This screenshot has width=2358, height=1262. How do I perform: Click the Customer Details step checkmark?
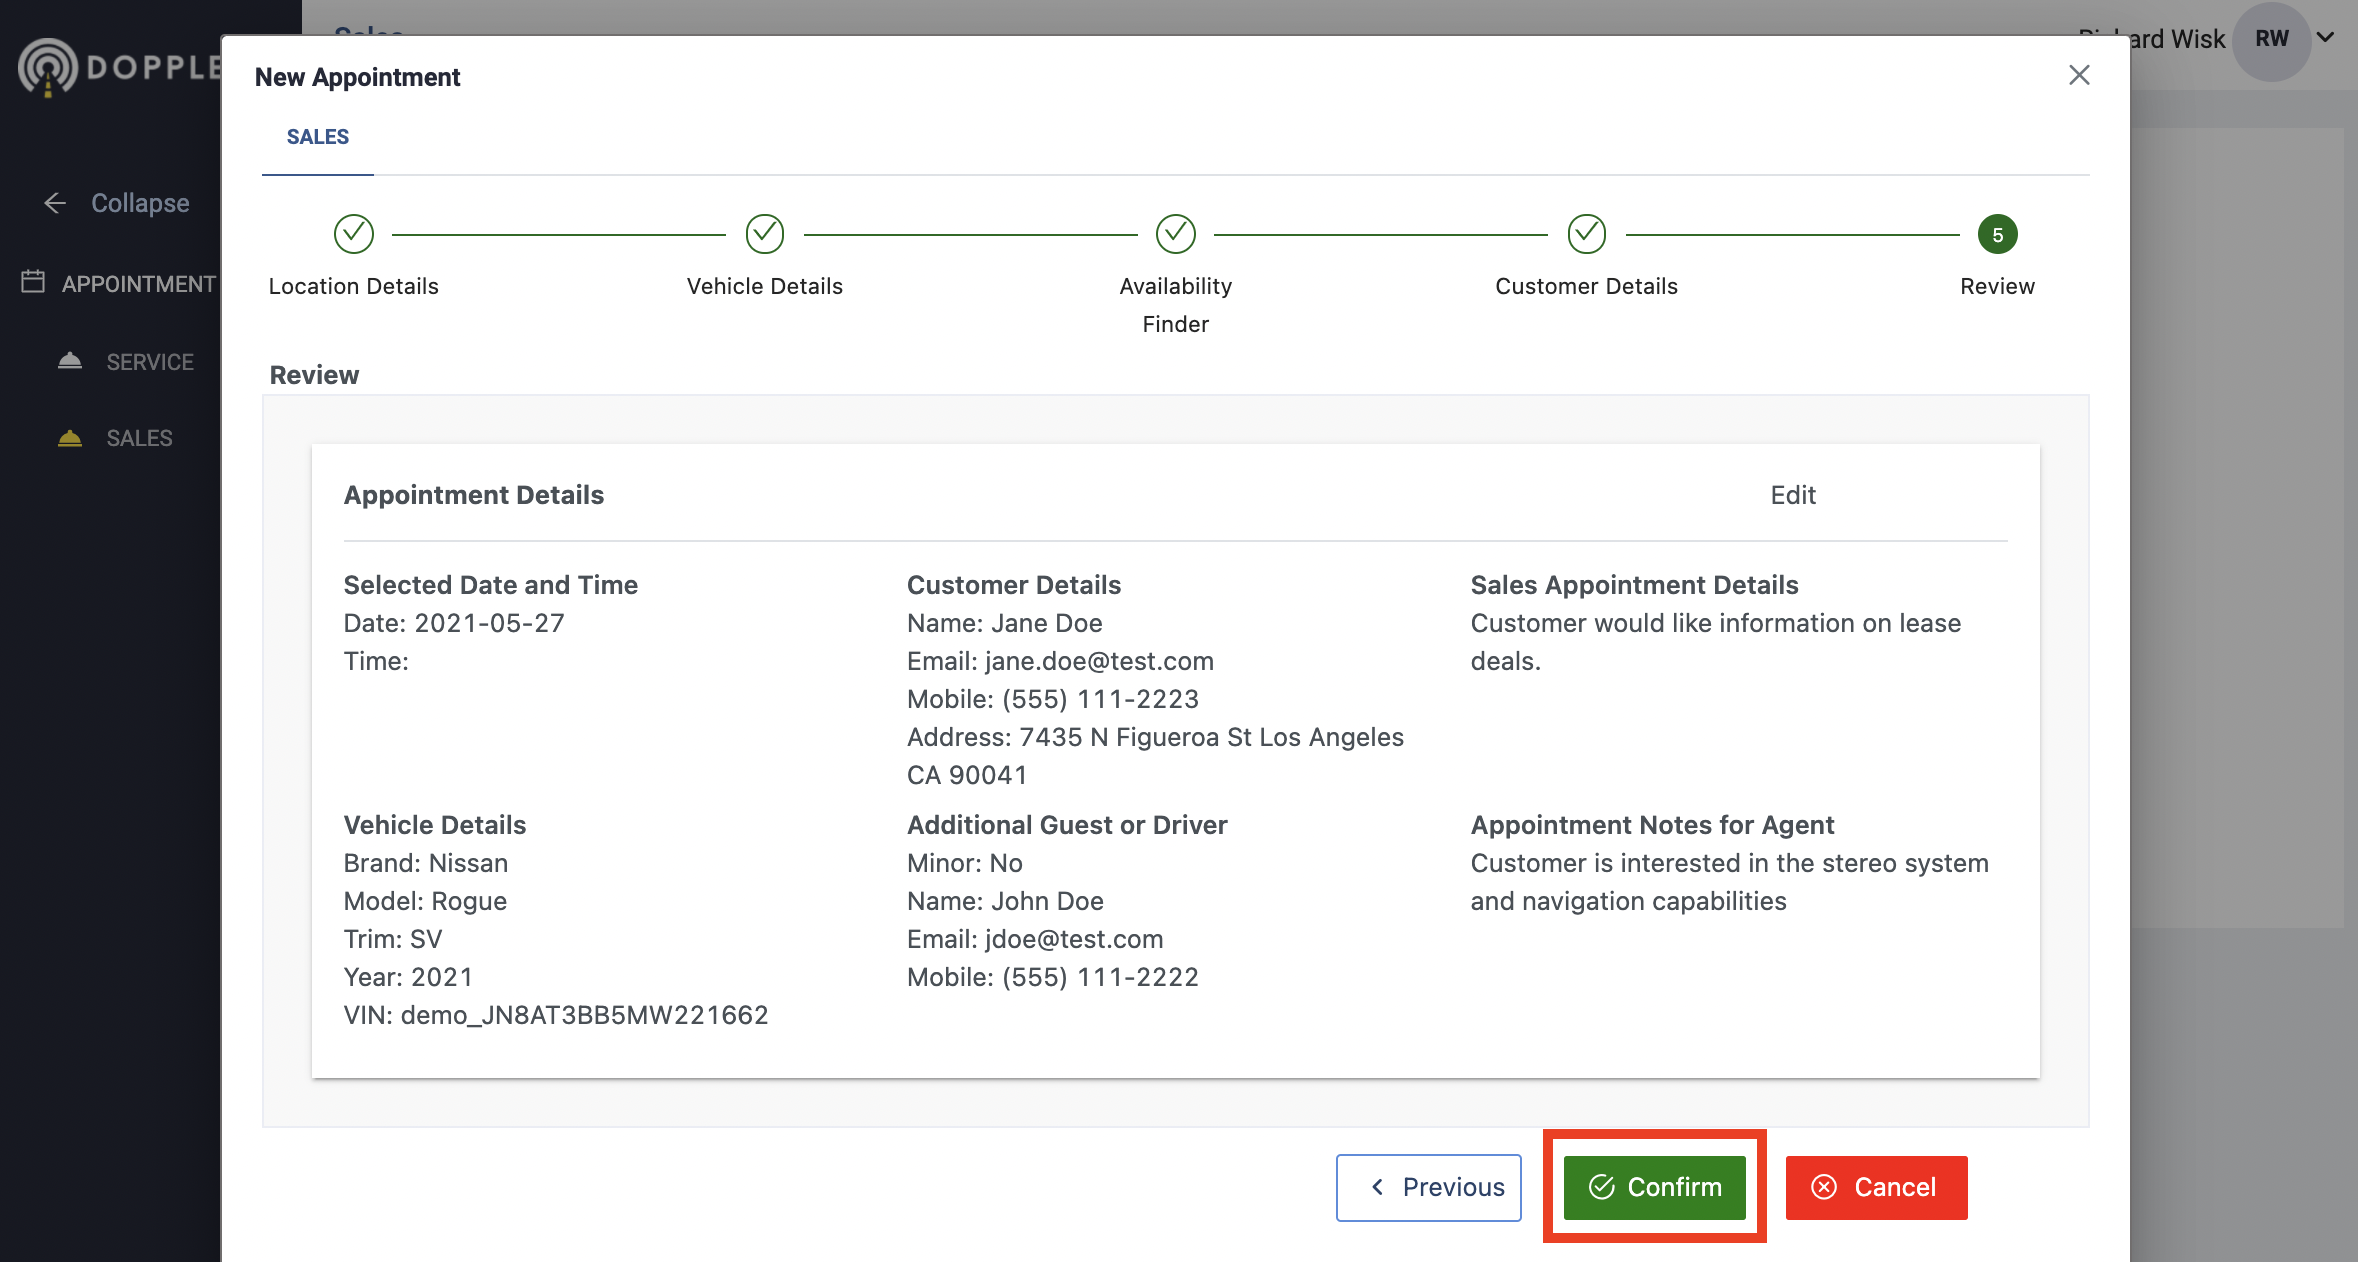tap(1586, 234)
